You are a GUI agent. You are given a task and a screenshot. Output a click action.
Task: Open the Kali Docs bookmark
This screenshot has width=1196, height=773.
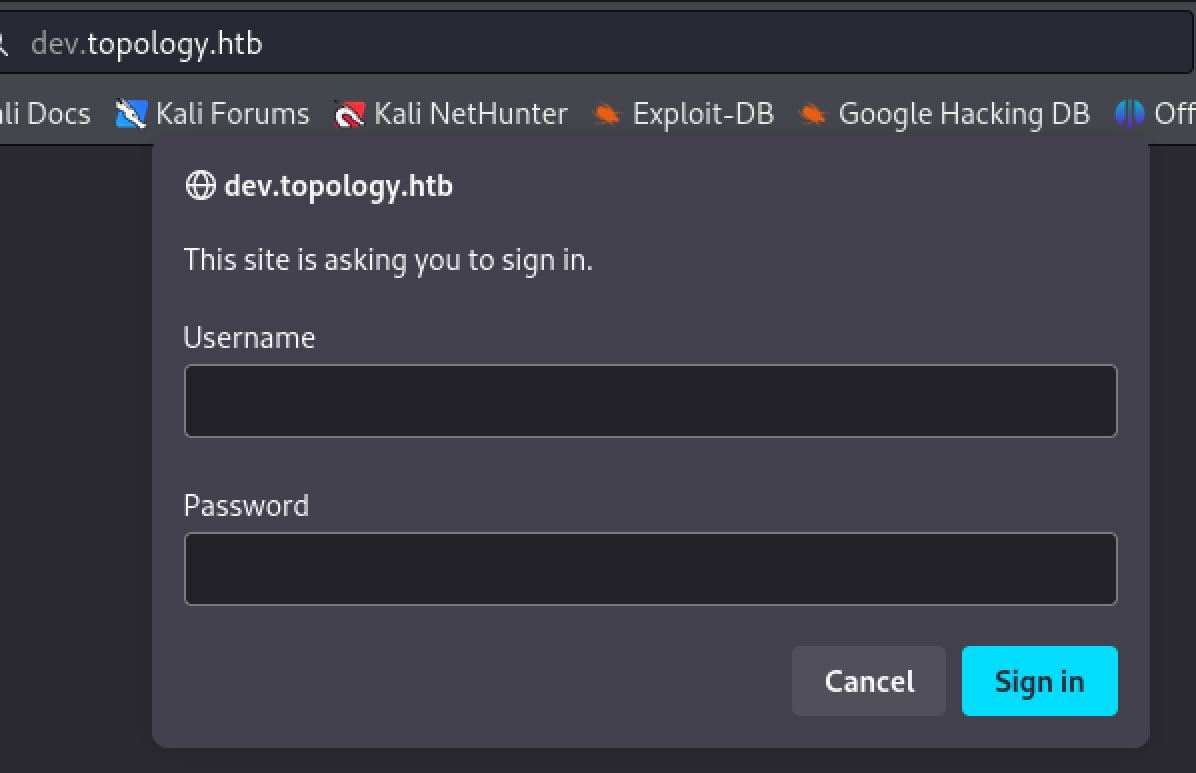pos(45,114)
